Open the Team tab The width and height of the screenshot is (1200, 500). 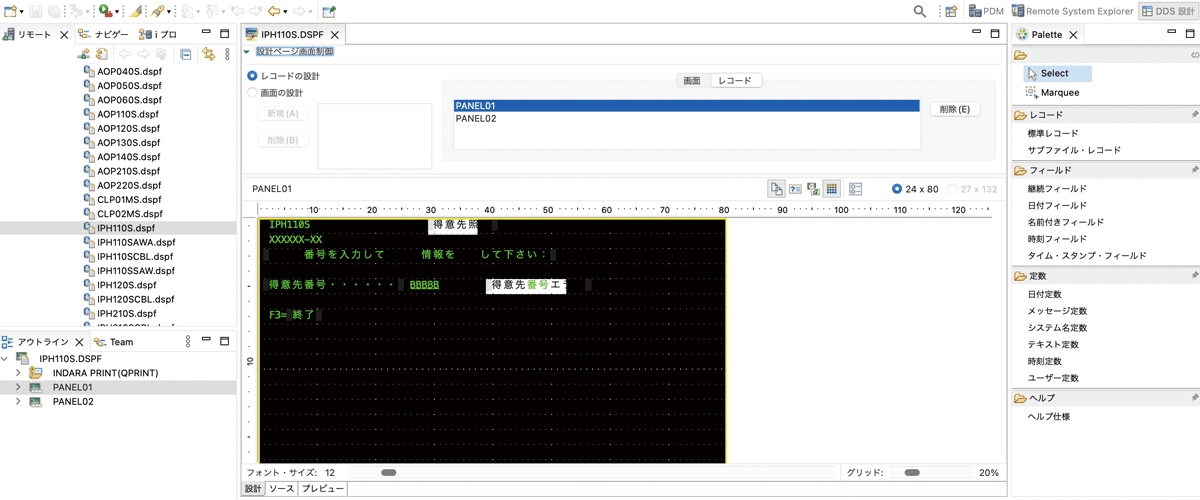pyautogui.click(x=114, y=342)
